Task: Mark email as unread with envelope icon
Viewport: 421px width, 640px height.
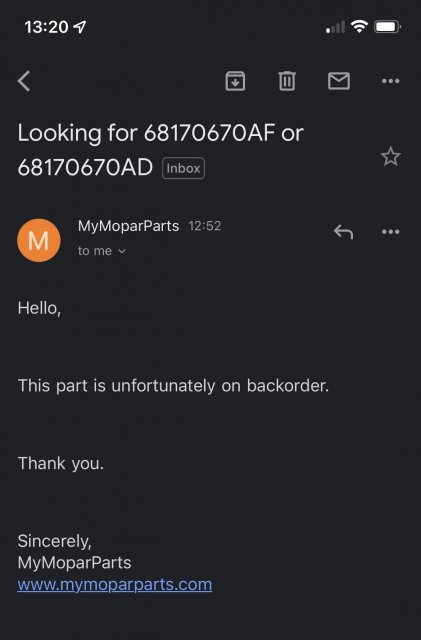Action: pos(339,81)
